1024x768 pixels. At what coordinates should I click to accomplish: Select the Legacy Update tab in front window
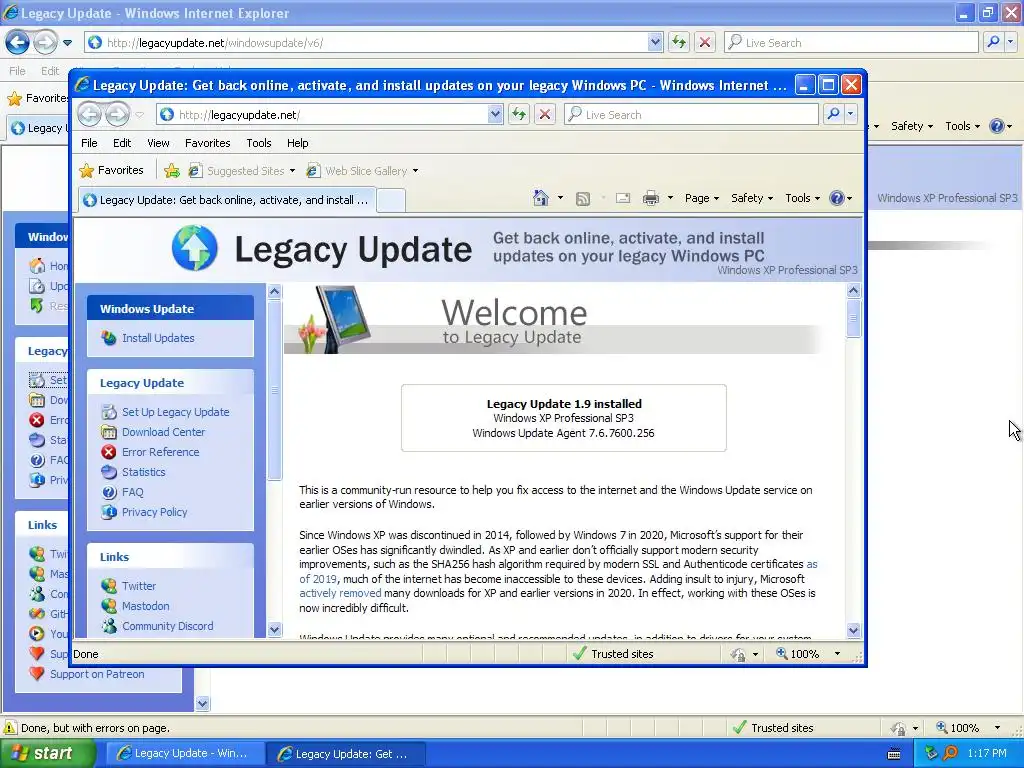pyautogui.click(x=227, y=200)
